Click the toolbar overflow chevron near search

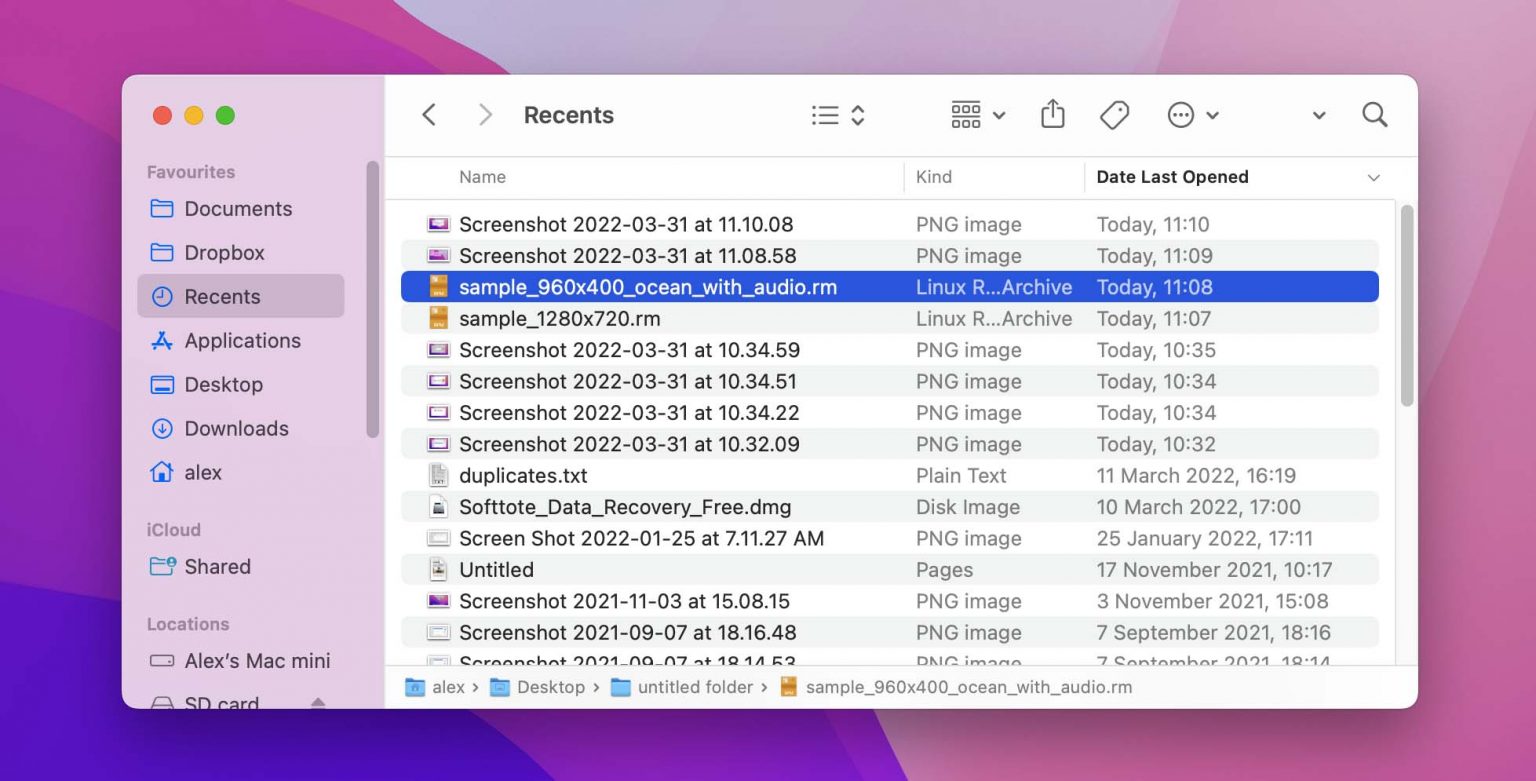(x=1319, y=114)
